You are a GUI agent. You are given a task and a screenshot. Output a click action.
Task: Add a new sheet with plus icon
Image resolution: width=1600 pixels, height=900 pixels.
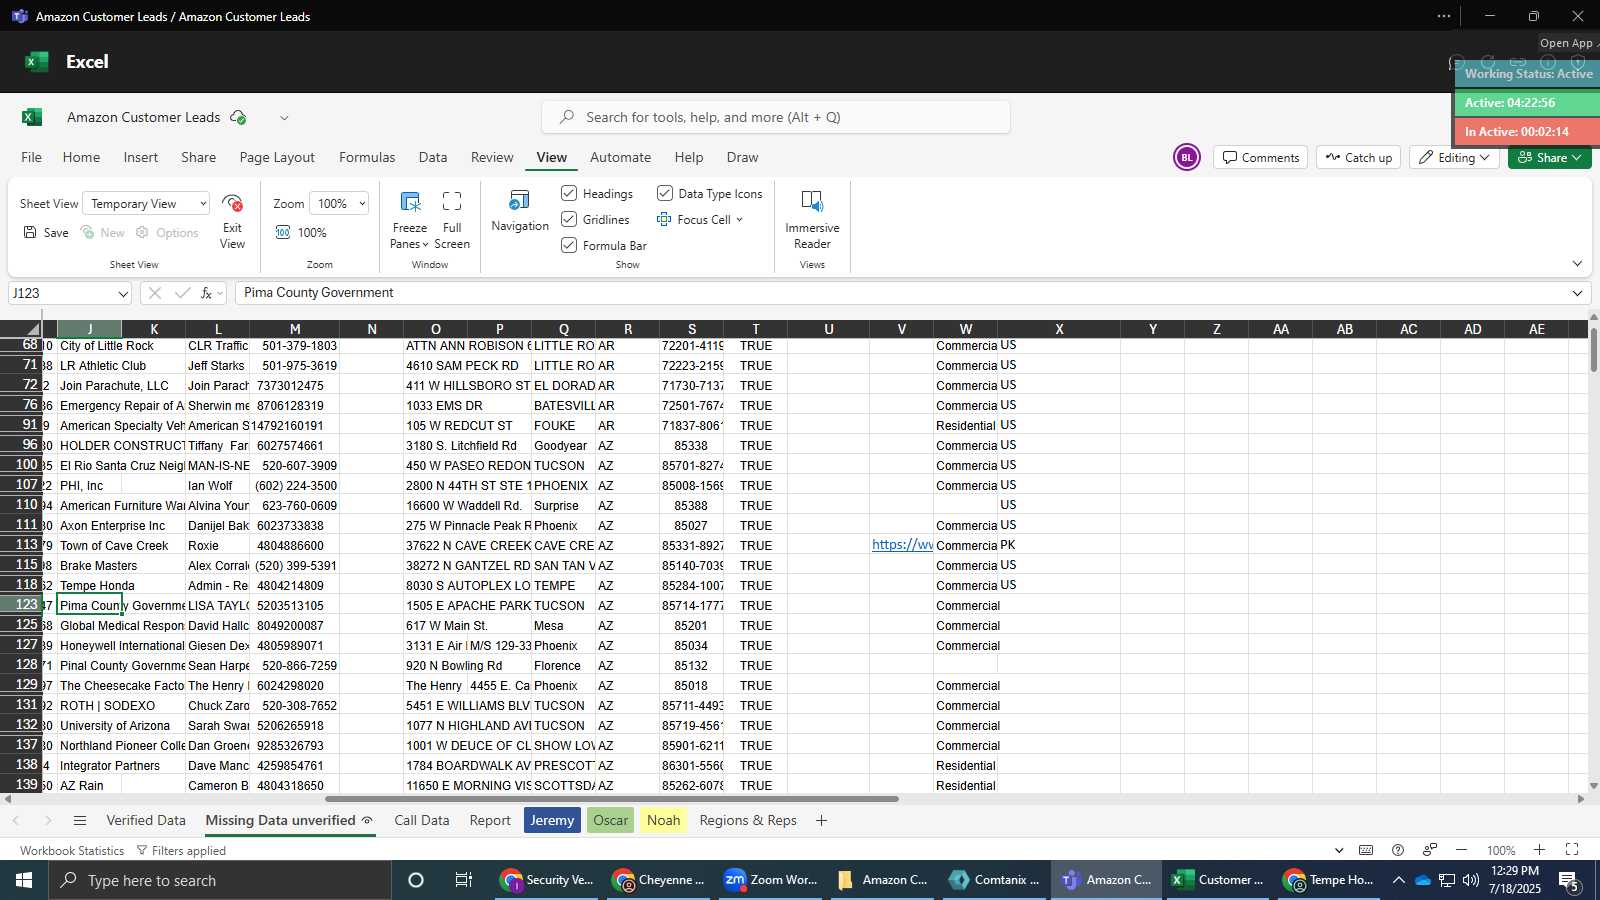point(821,820)
